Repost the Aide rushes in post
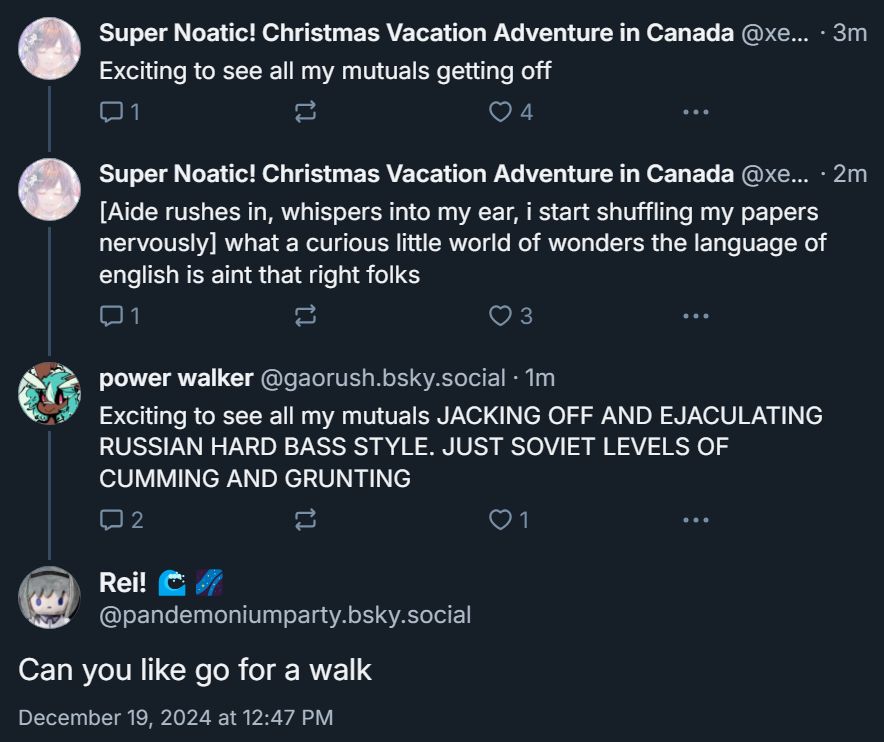 306,316
